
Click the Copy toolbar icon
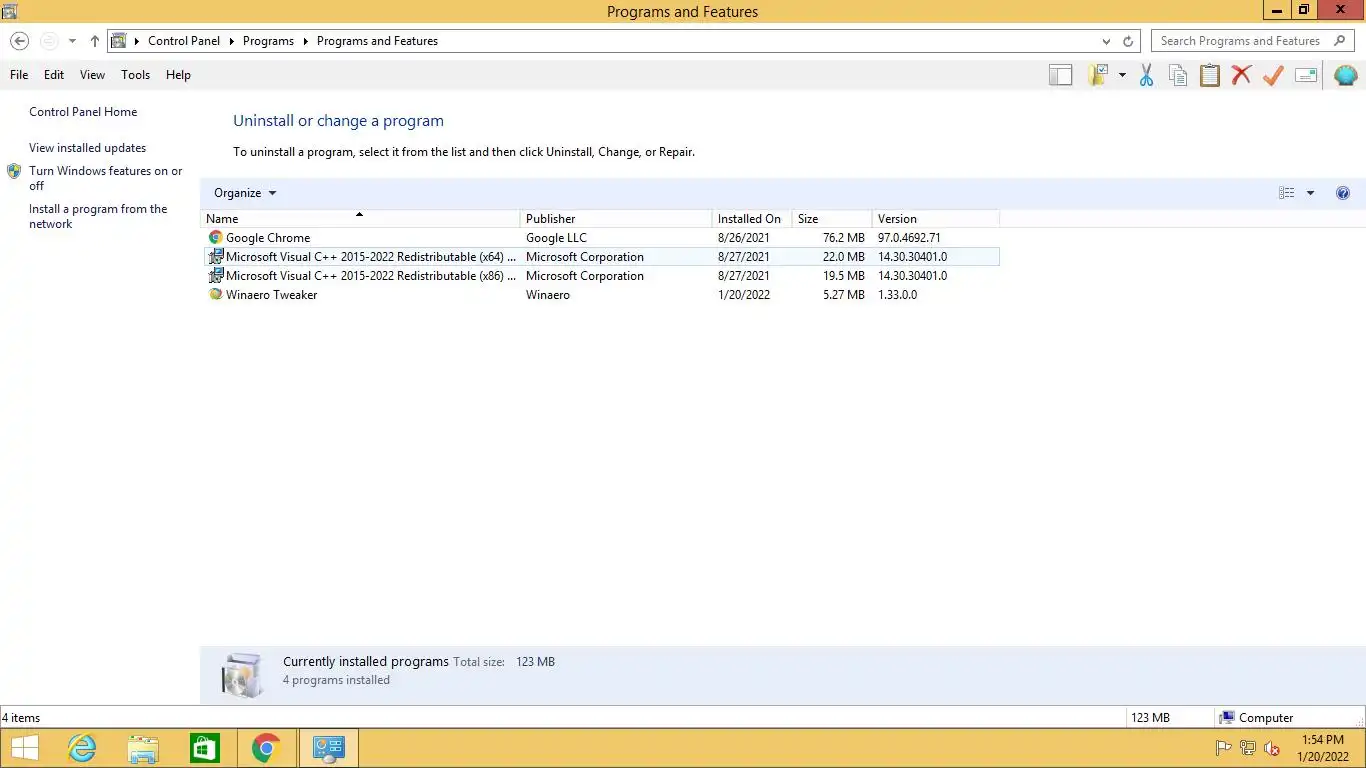1178,75
